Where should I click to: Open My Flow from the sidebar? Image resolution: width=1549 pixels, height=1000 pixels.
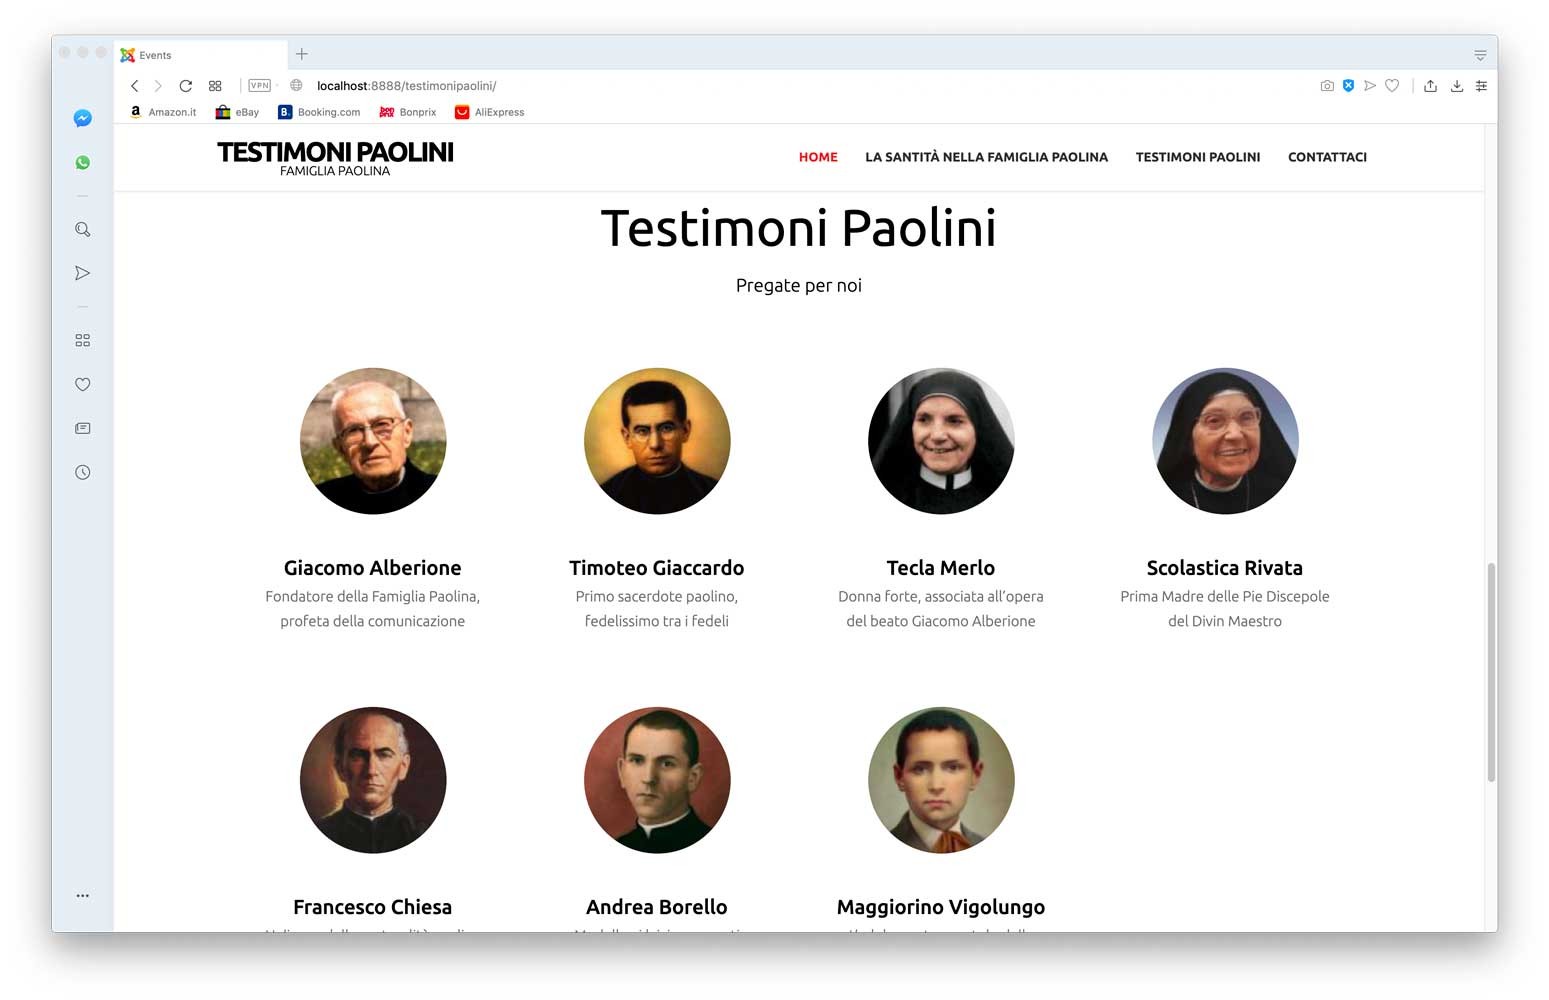pyautogui.click(x=83, y=273)
